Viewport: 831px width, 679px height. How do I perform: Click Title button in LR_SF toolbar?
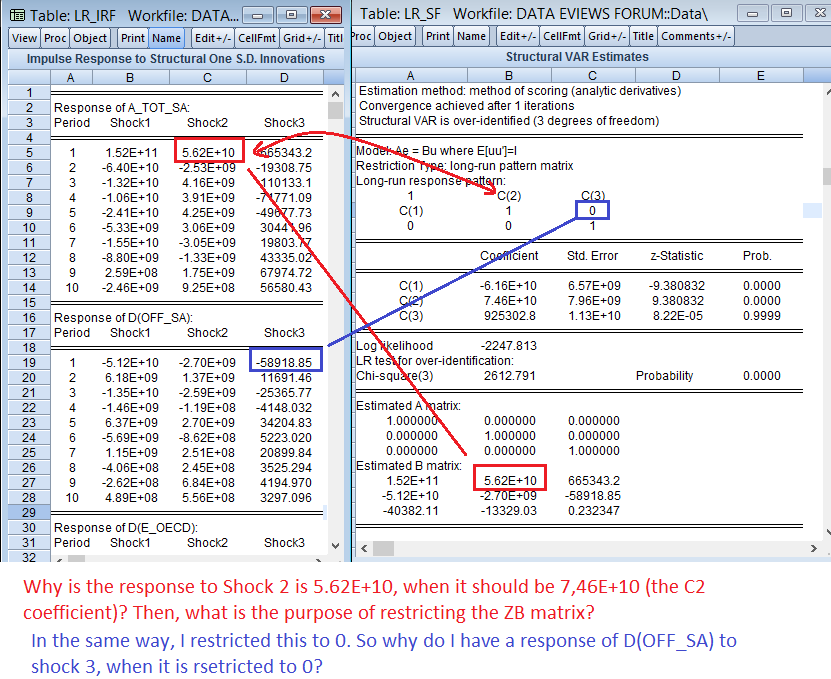coord(643,36)
